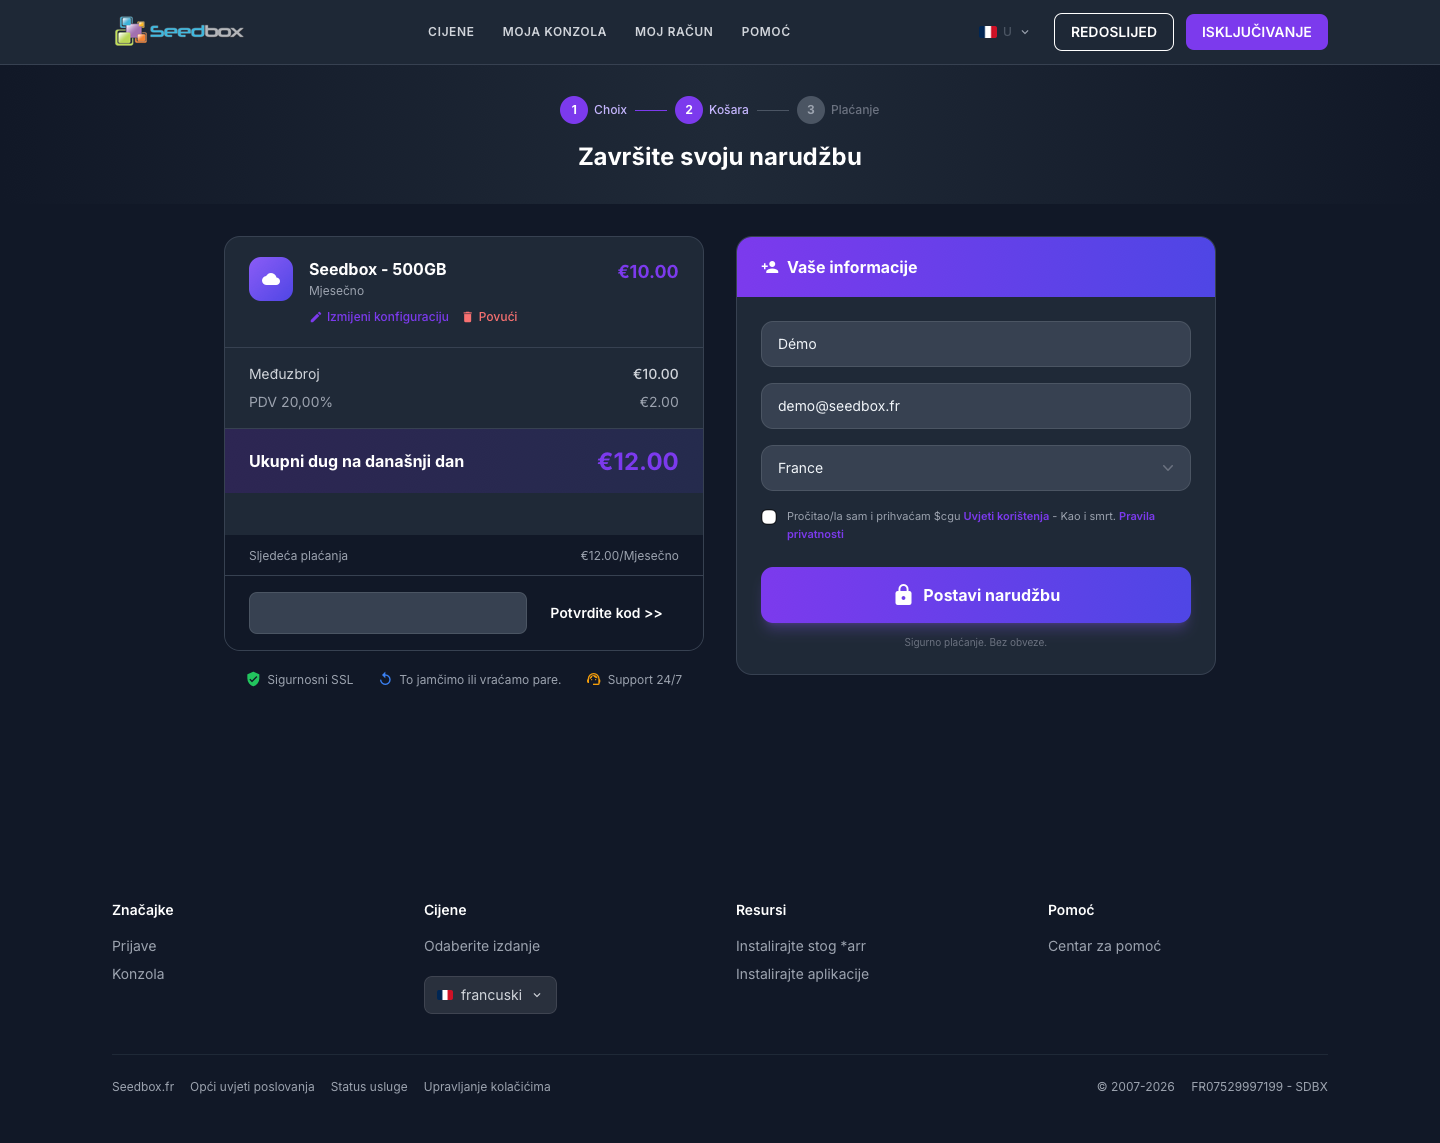Click the trash icon next to Povući
The width and height of the screenshot is (1440, 1143).
467,317
